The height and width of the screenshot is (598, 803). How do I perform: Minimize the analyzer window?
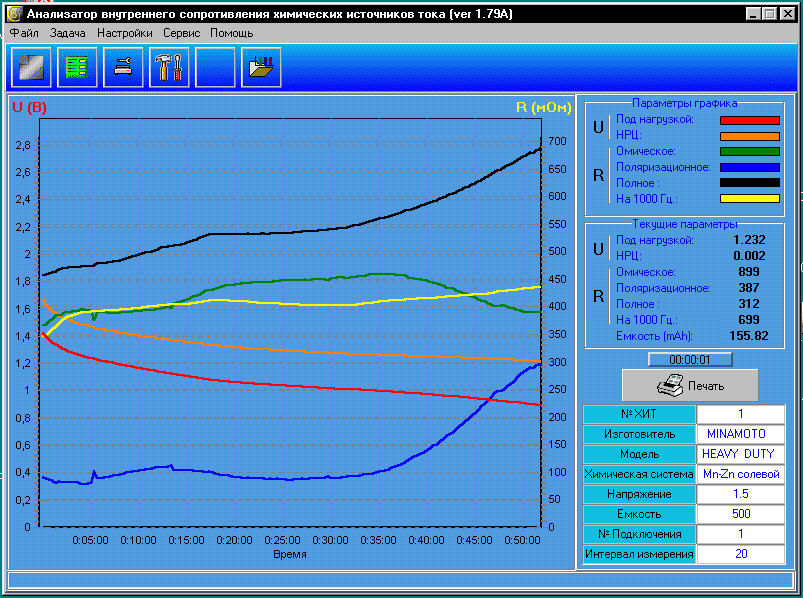click(753, 14)
